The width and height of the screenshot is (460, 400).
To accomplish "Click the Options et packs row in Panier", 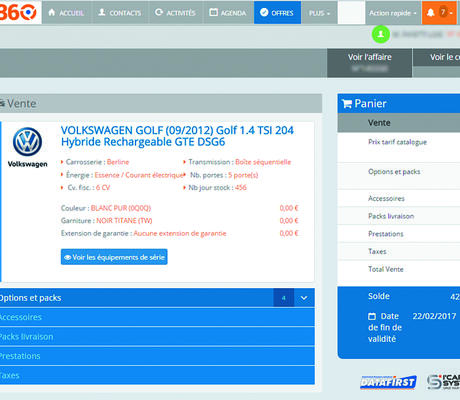I will [399, 176].
